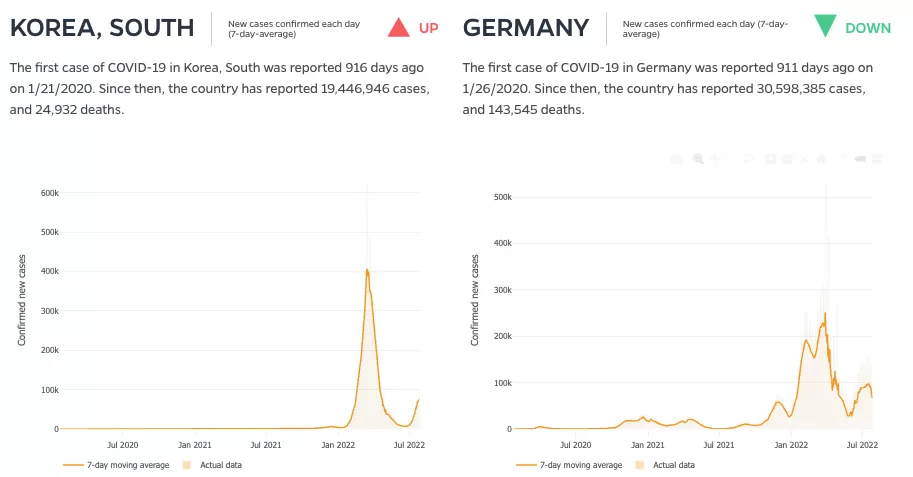Toggle Germany Actual data legend entry
The image size is (913, 477).
click(665, 465)
